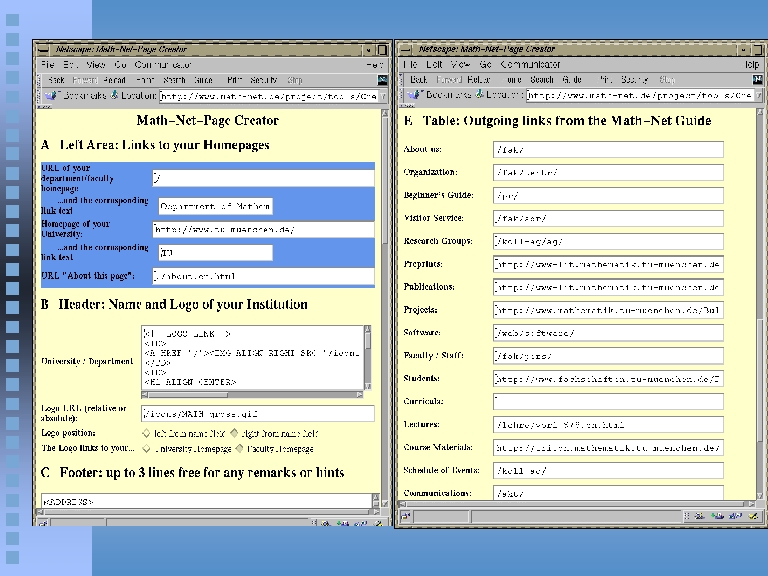Click the Bookmarks icon in left window
The image size is (768, 576).
coord(51,96)
